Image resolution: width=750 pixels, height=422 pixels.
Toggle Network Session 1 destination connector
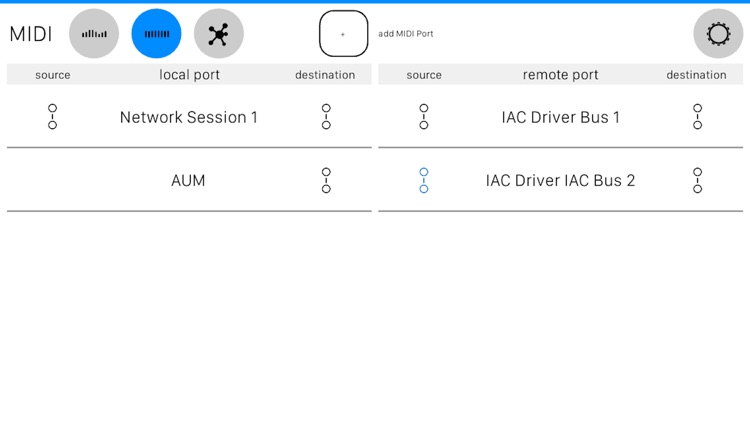coord(326,117)
